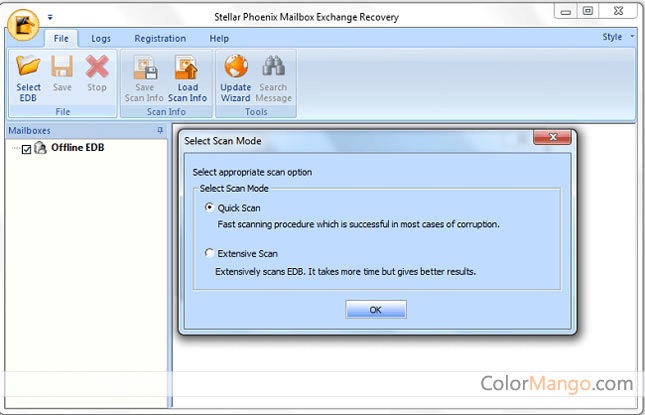Image resolution: width=645 pixels, height=415 pixels.
Task: Minimize the main application window
Action: (566, 12)
